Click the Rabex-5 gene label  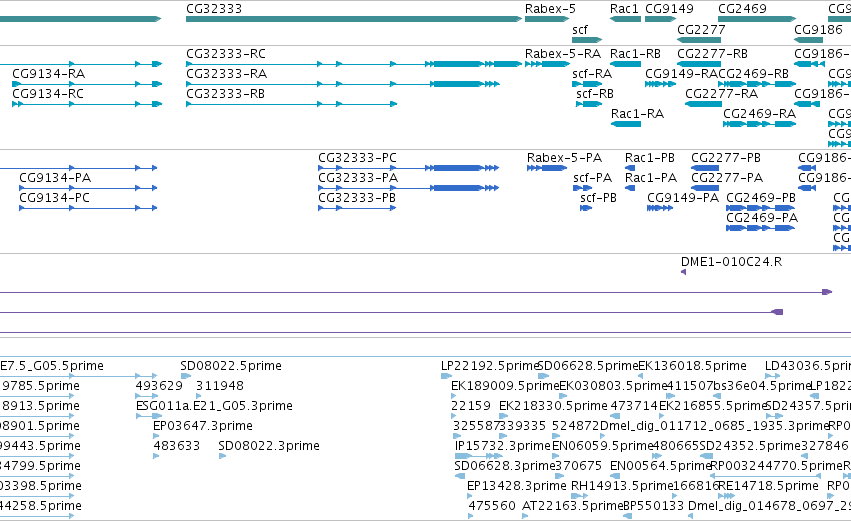[x=550, y=9]
